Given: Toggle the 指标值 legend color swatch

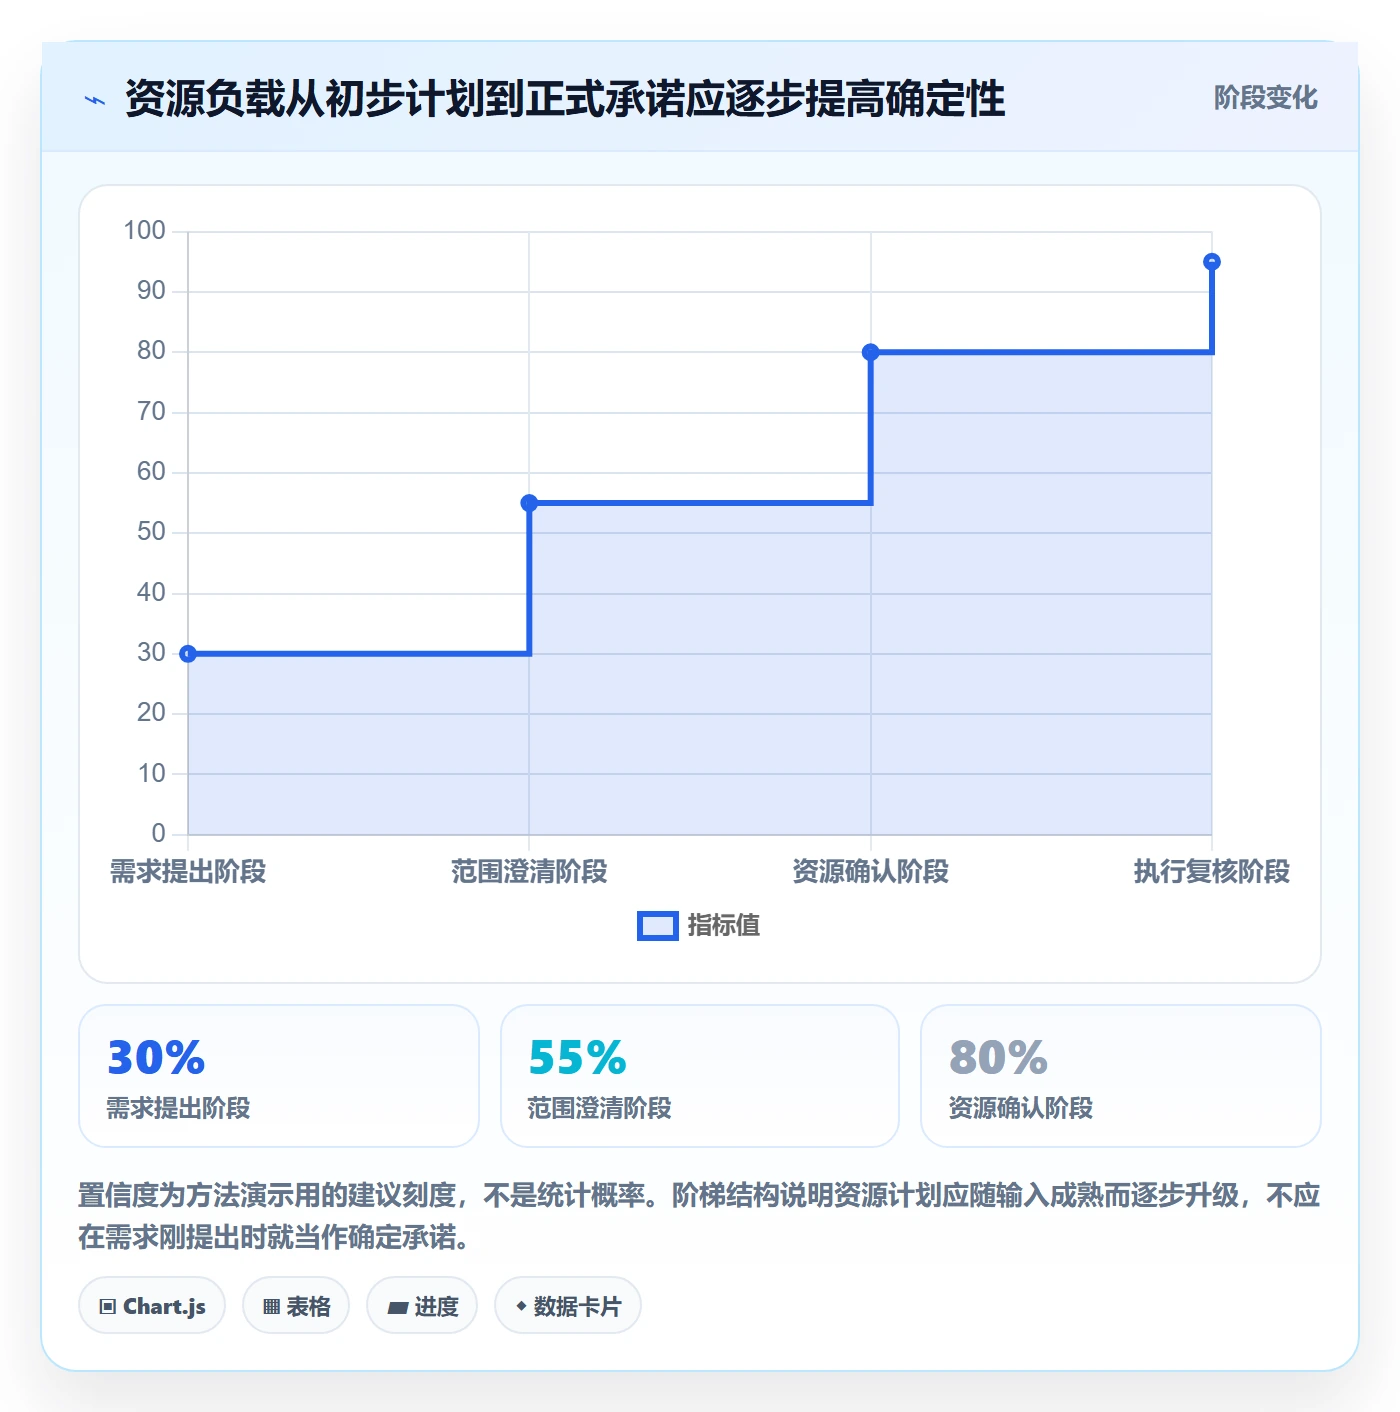Looking at the screenshot, I should 658,926.
